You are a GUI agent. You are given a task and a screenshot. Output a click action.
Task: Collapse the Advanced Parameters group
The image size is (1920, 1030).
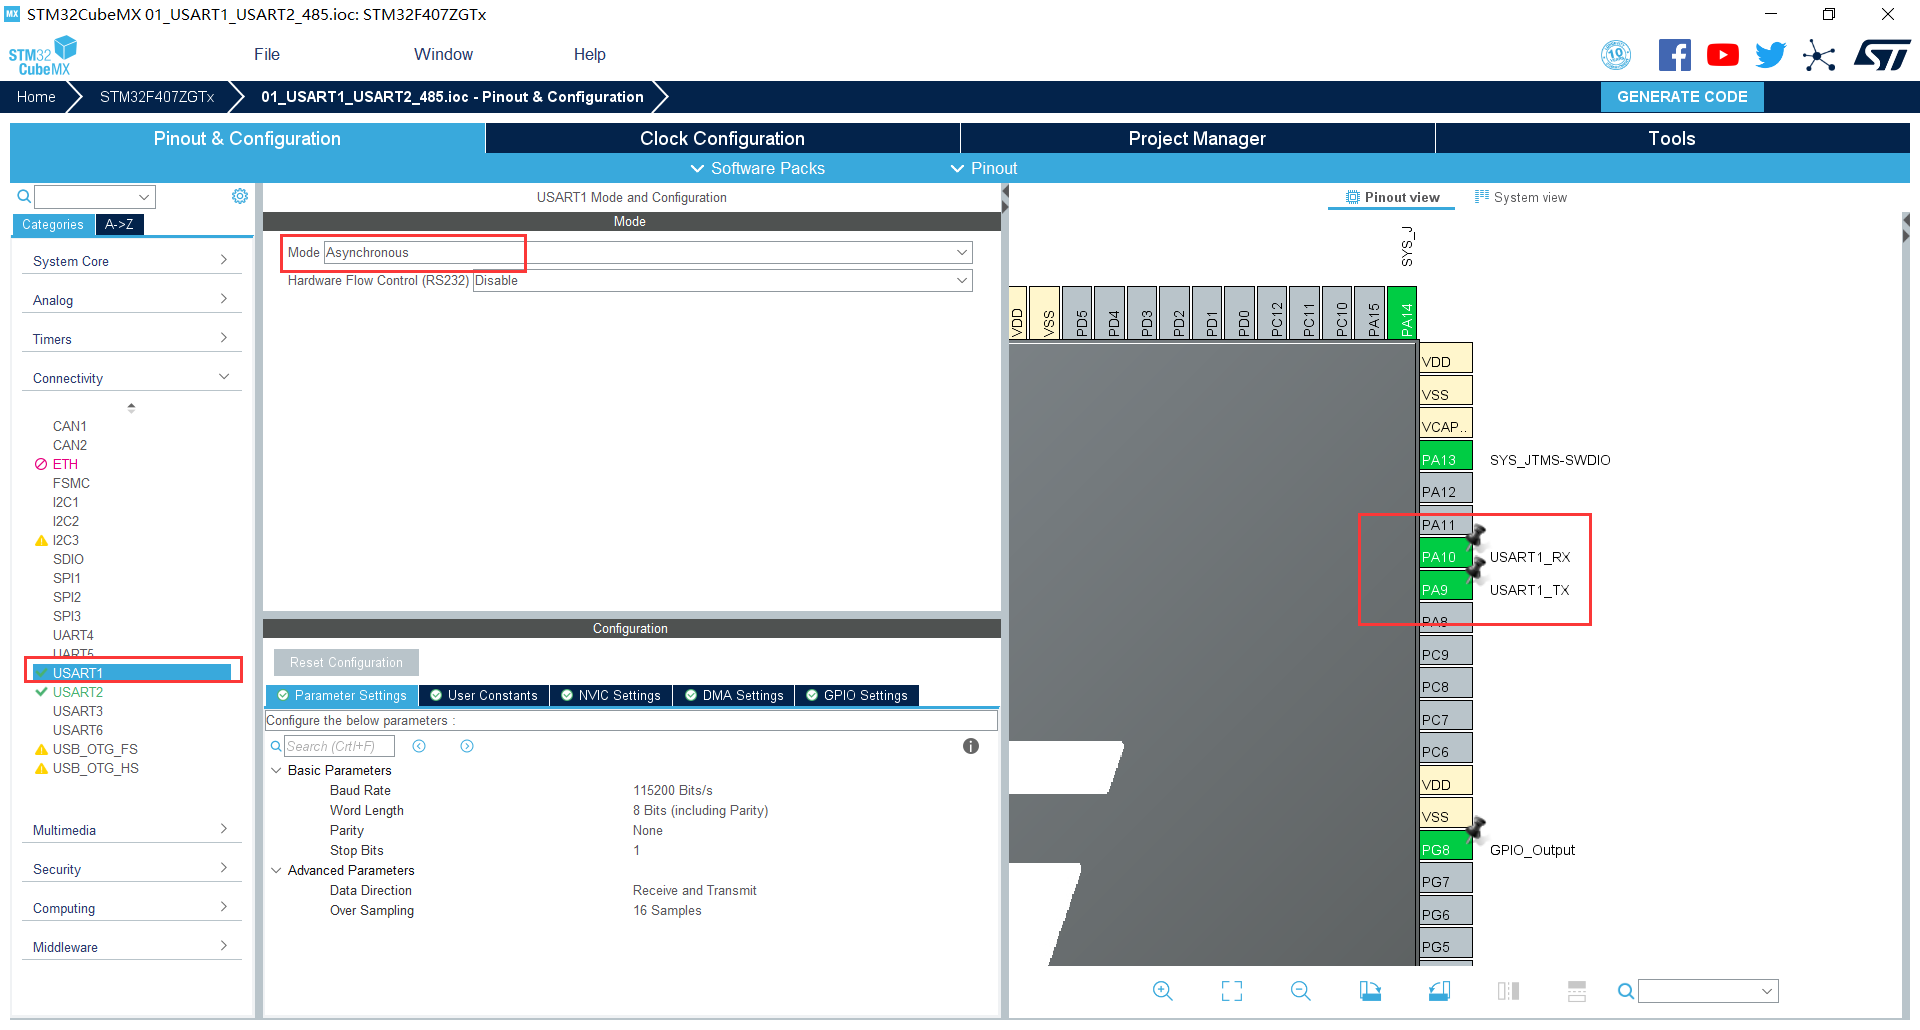coord(276,870)
